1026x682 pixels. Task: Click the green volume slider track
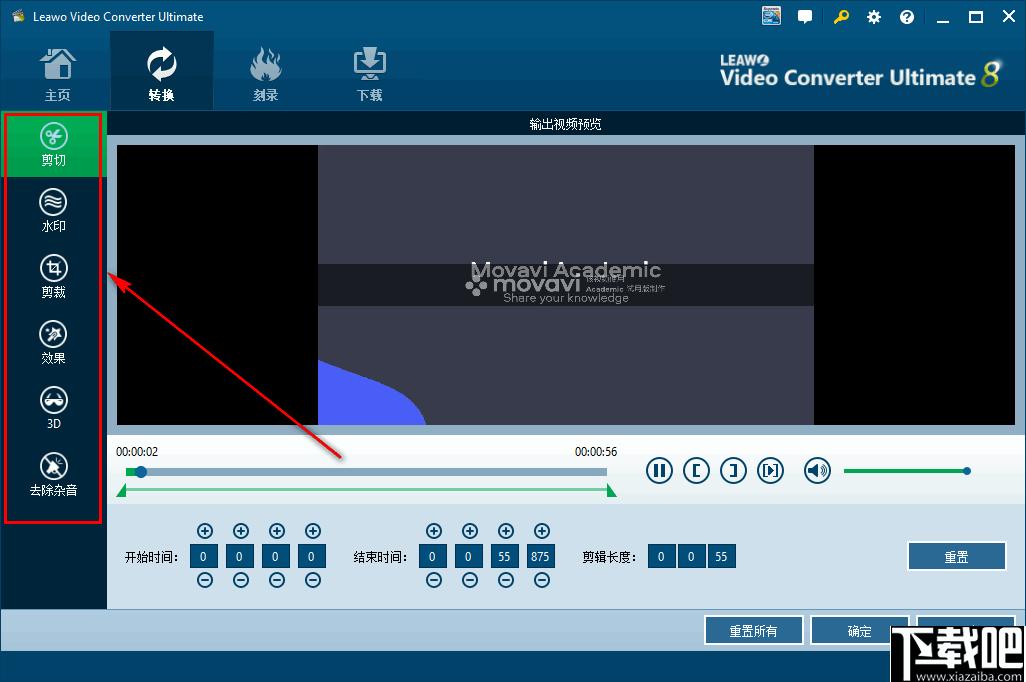tap(906, 471)
